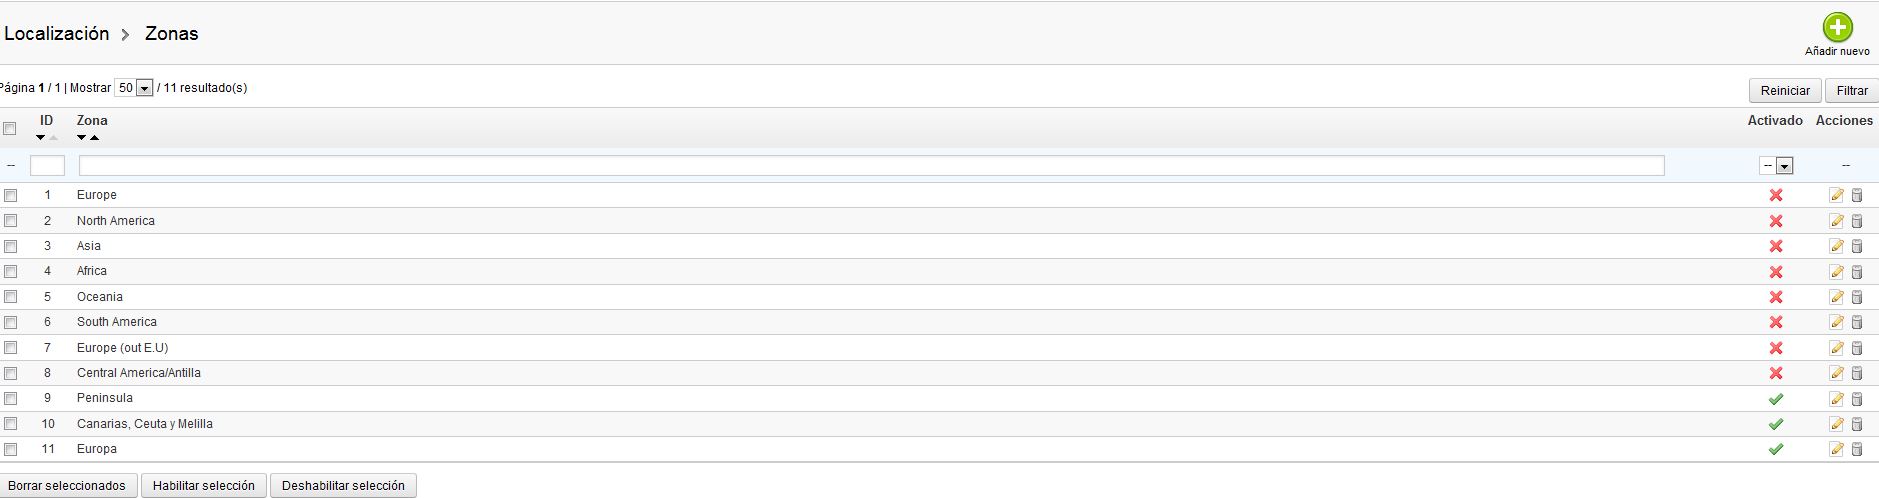The width and height of the screenshot is (1879, 498).
Task: Edit the Europe zone with pencil icon
Action: click(x=1836, y=195)
